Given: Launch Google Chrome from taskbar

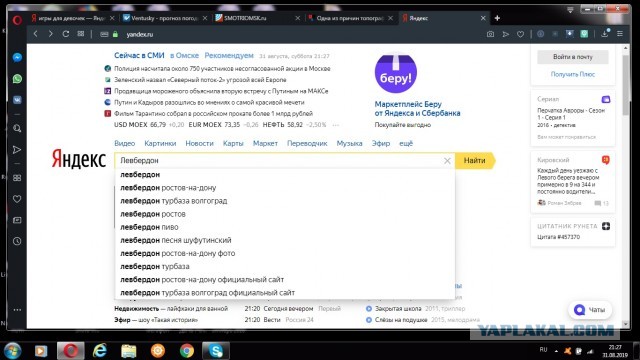Looking at the screenshot, I should [187, 351].
